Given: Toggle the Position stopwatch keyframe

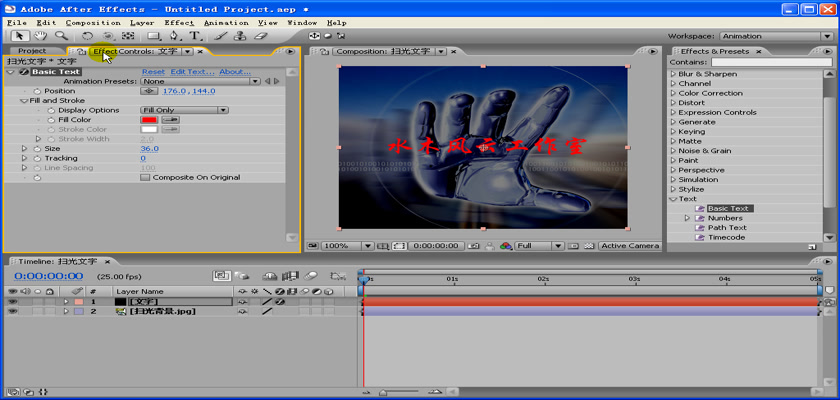Looking at the screenshot, I should pyautogui.click(x=37, y=91).
